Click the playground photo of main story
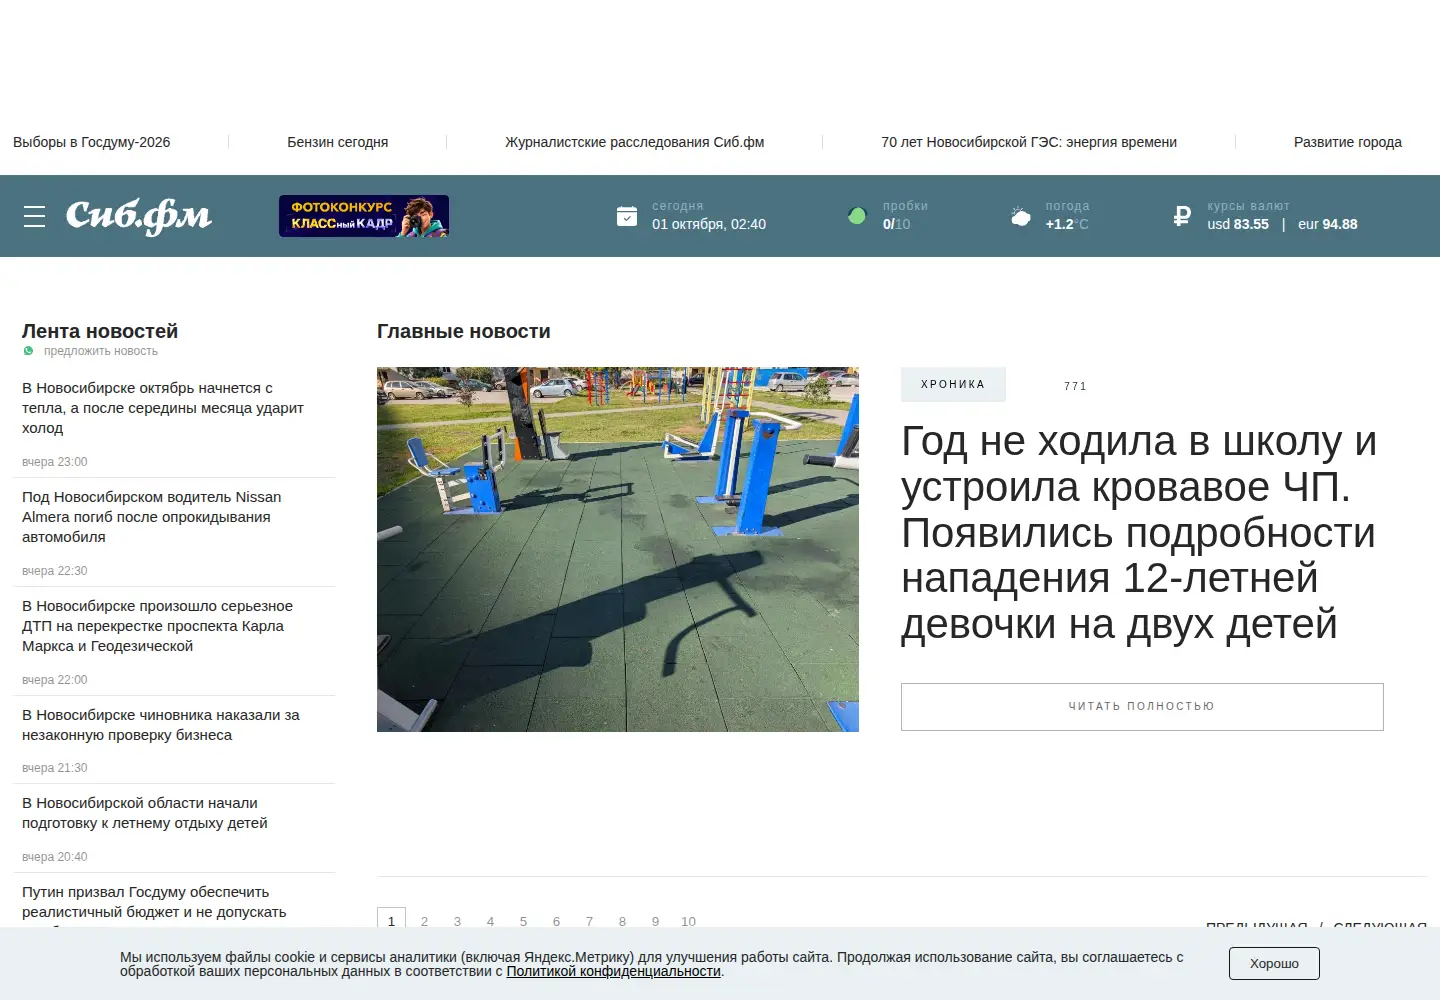The height and width of the screenshot is (1000, 1440). [x=618, y=549]
